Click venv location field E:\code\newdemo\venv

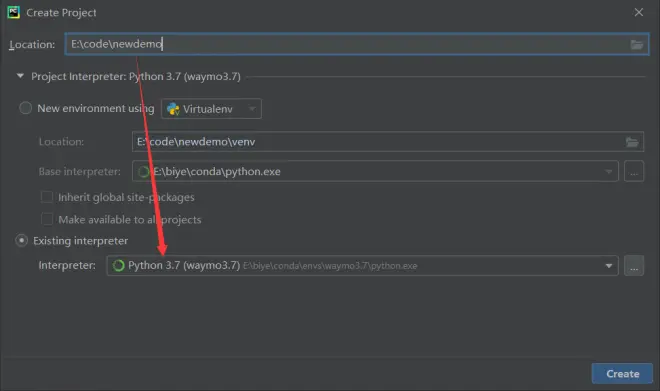[388, 142]
